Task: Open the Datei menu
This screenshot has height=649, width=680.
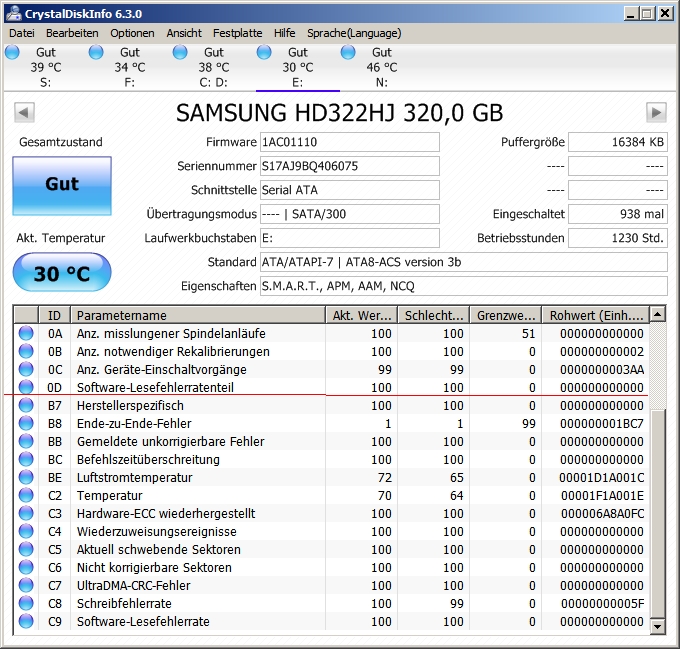Action: (22, 33)
